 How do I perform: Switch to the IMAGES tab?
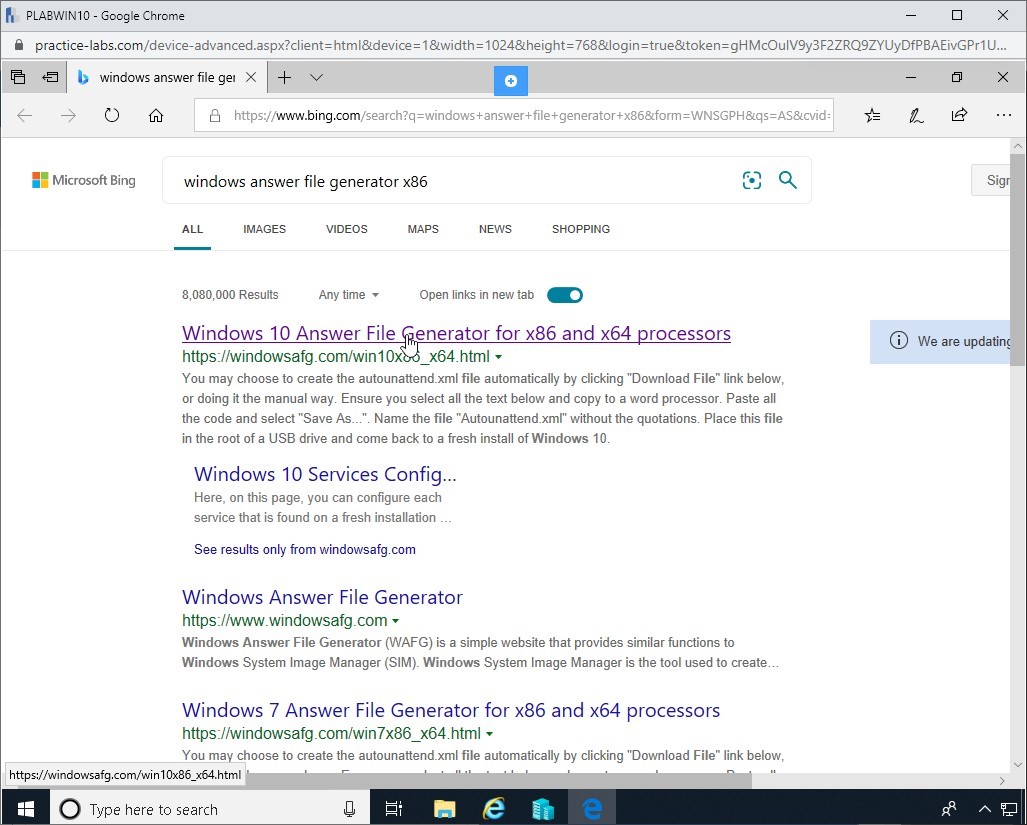[x=265, y=229]
